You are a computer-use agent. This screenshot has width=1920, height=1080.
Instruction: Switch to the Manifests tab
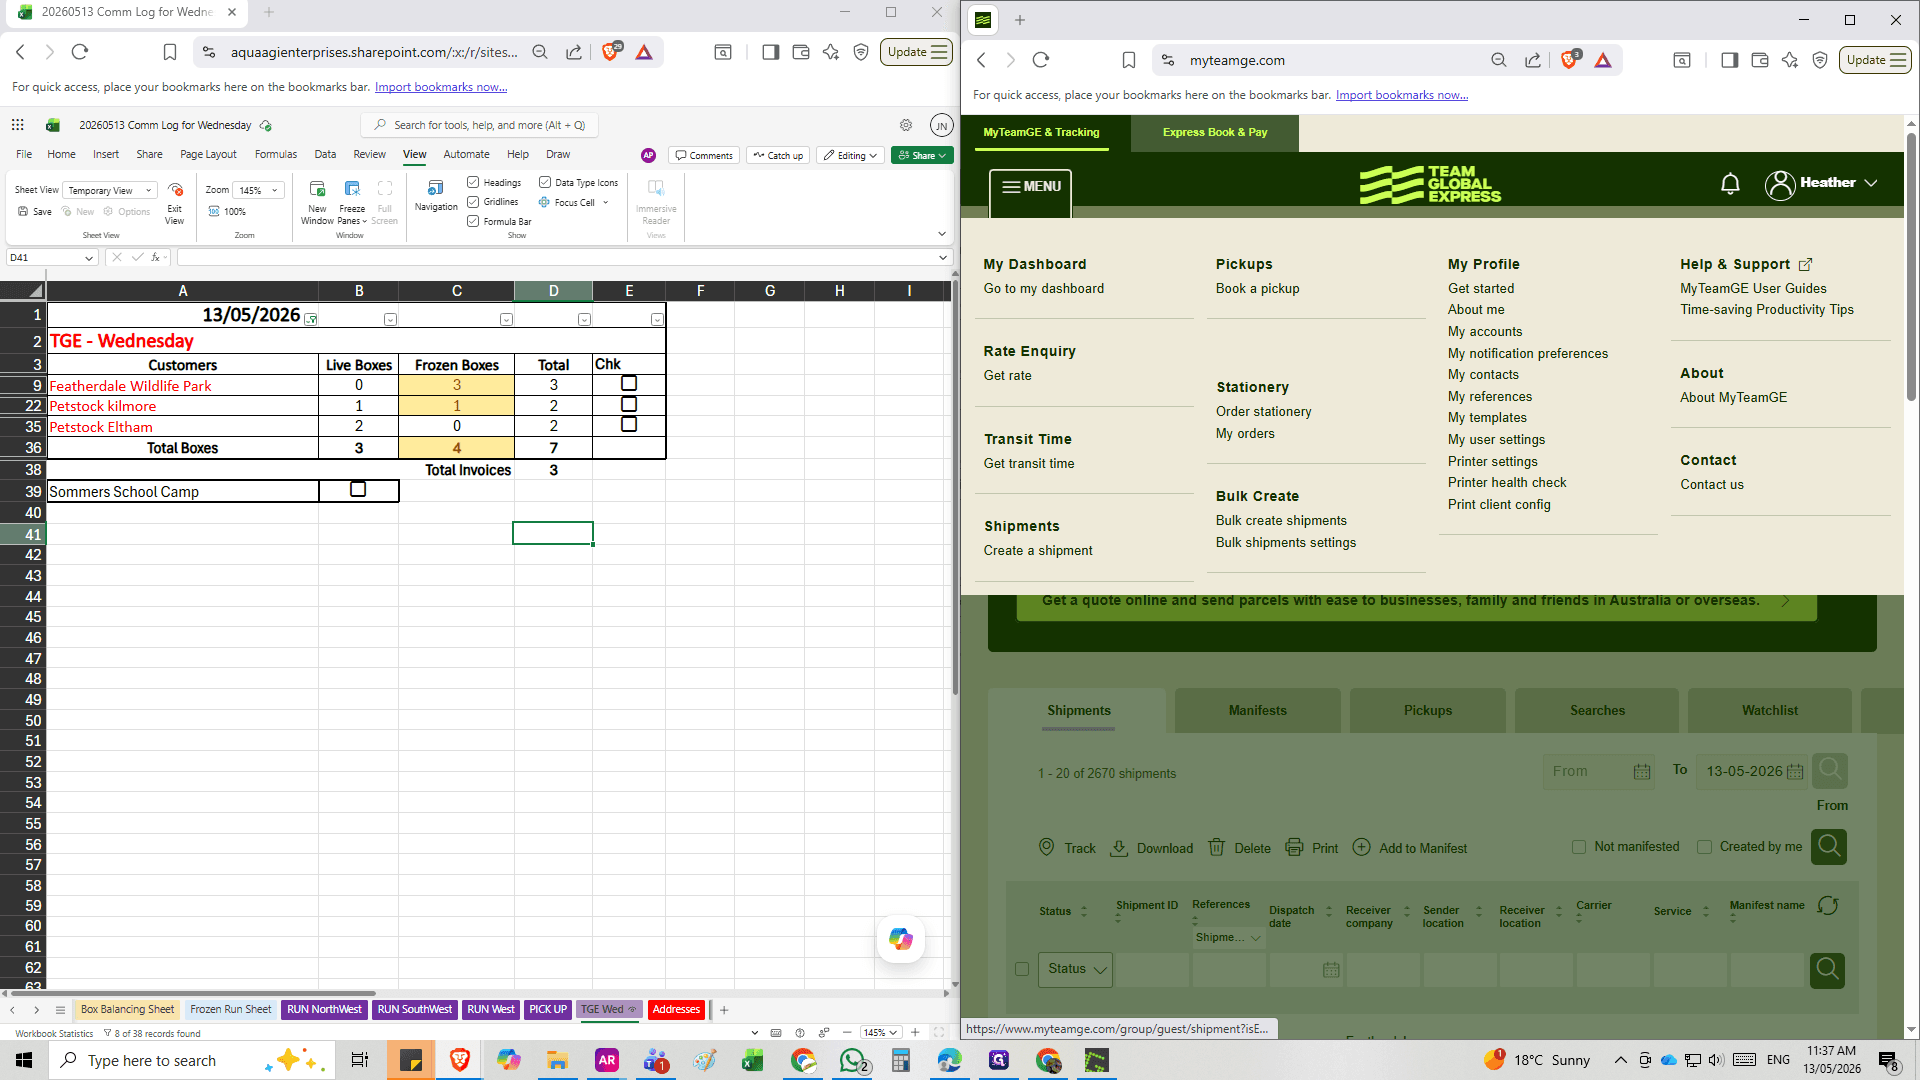(x=1257, y=711)
